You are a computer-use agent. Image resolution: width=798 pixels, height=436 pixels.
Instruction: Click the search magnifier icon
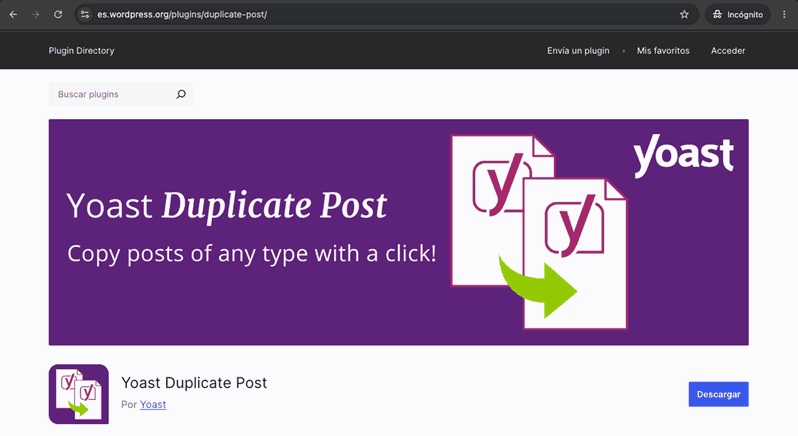click(181, 94)
